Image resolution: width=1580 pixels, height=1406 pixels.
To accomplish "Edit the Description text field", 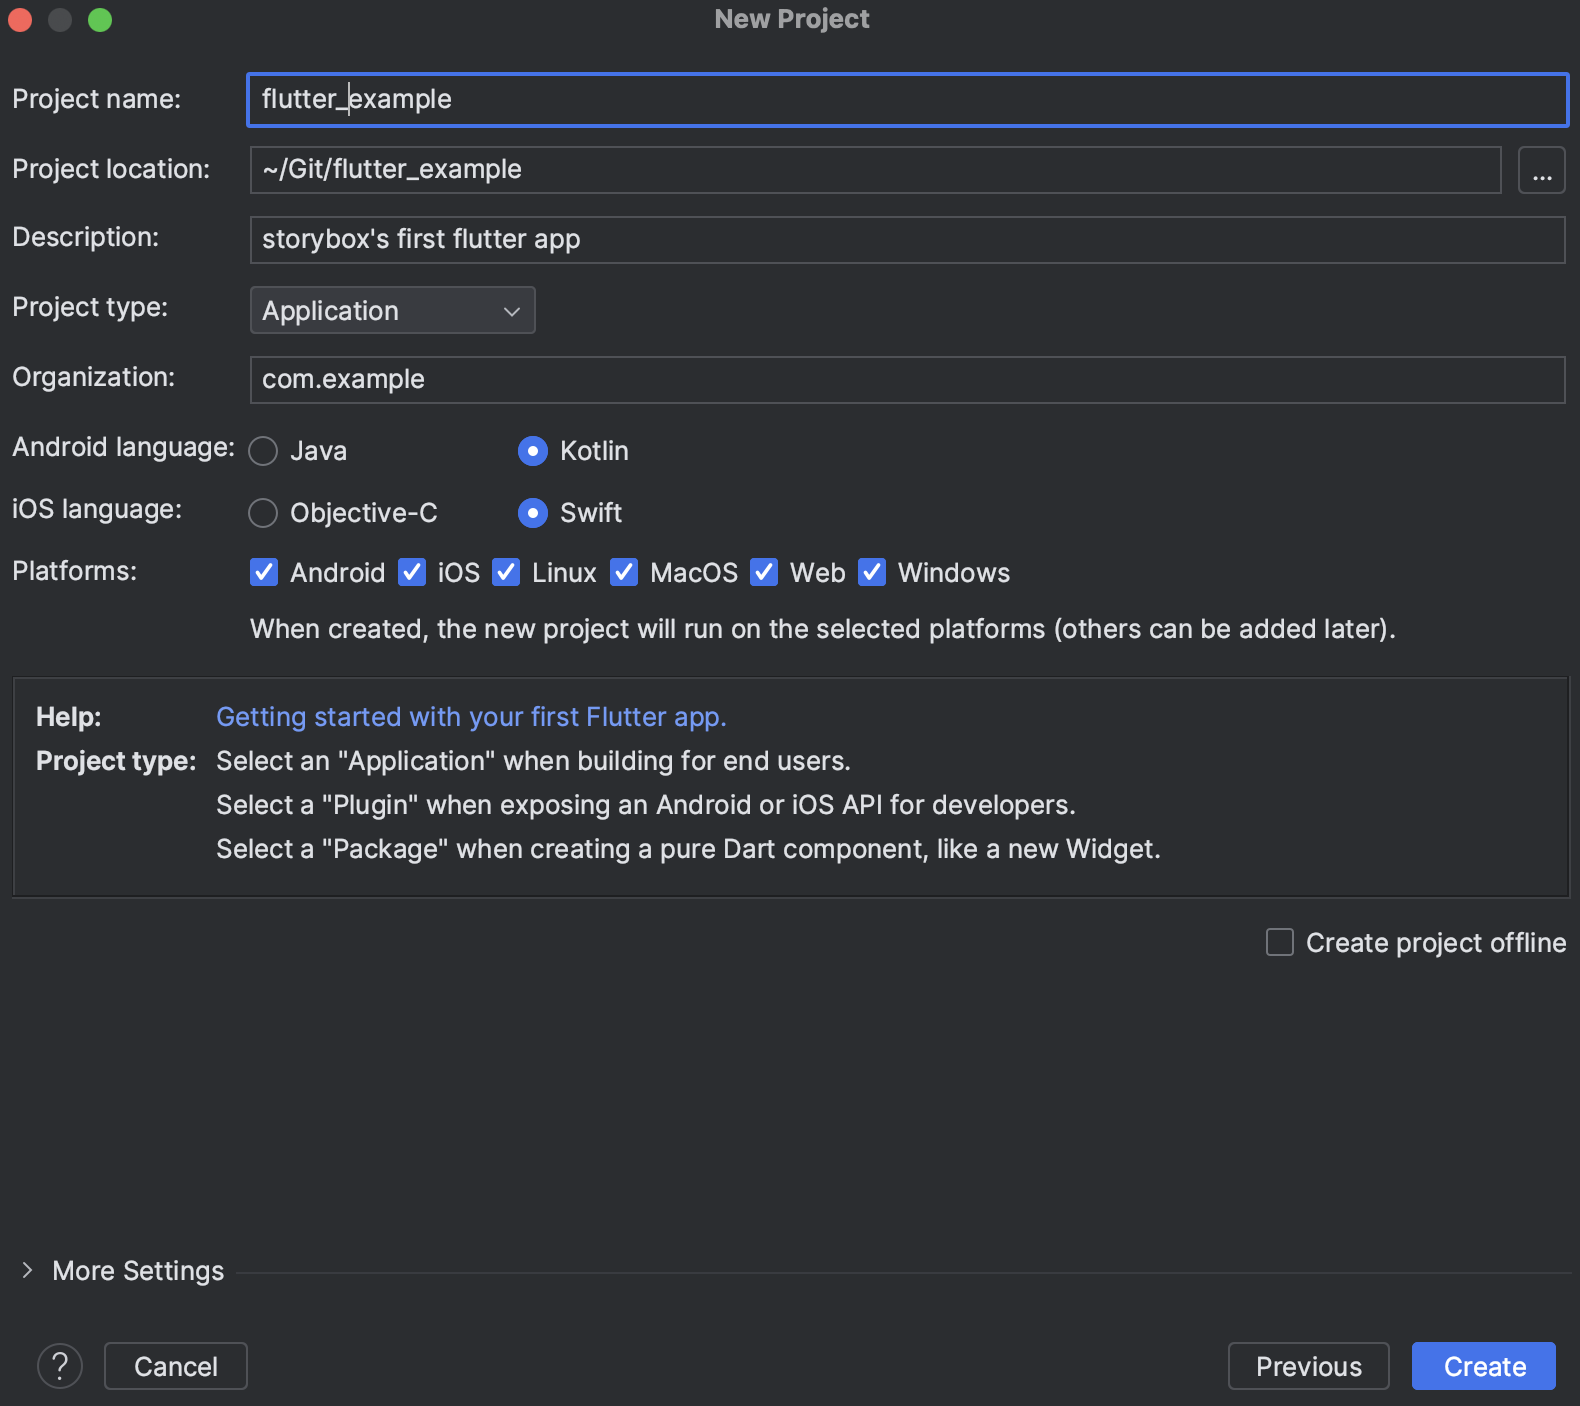I will pos(907,240).
